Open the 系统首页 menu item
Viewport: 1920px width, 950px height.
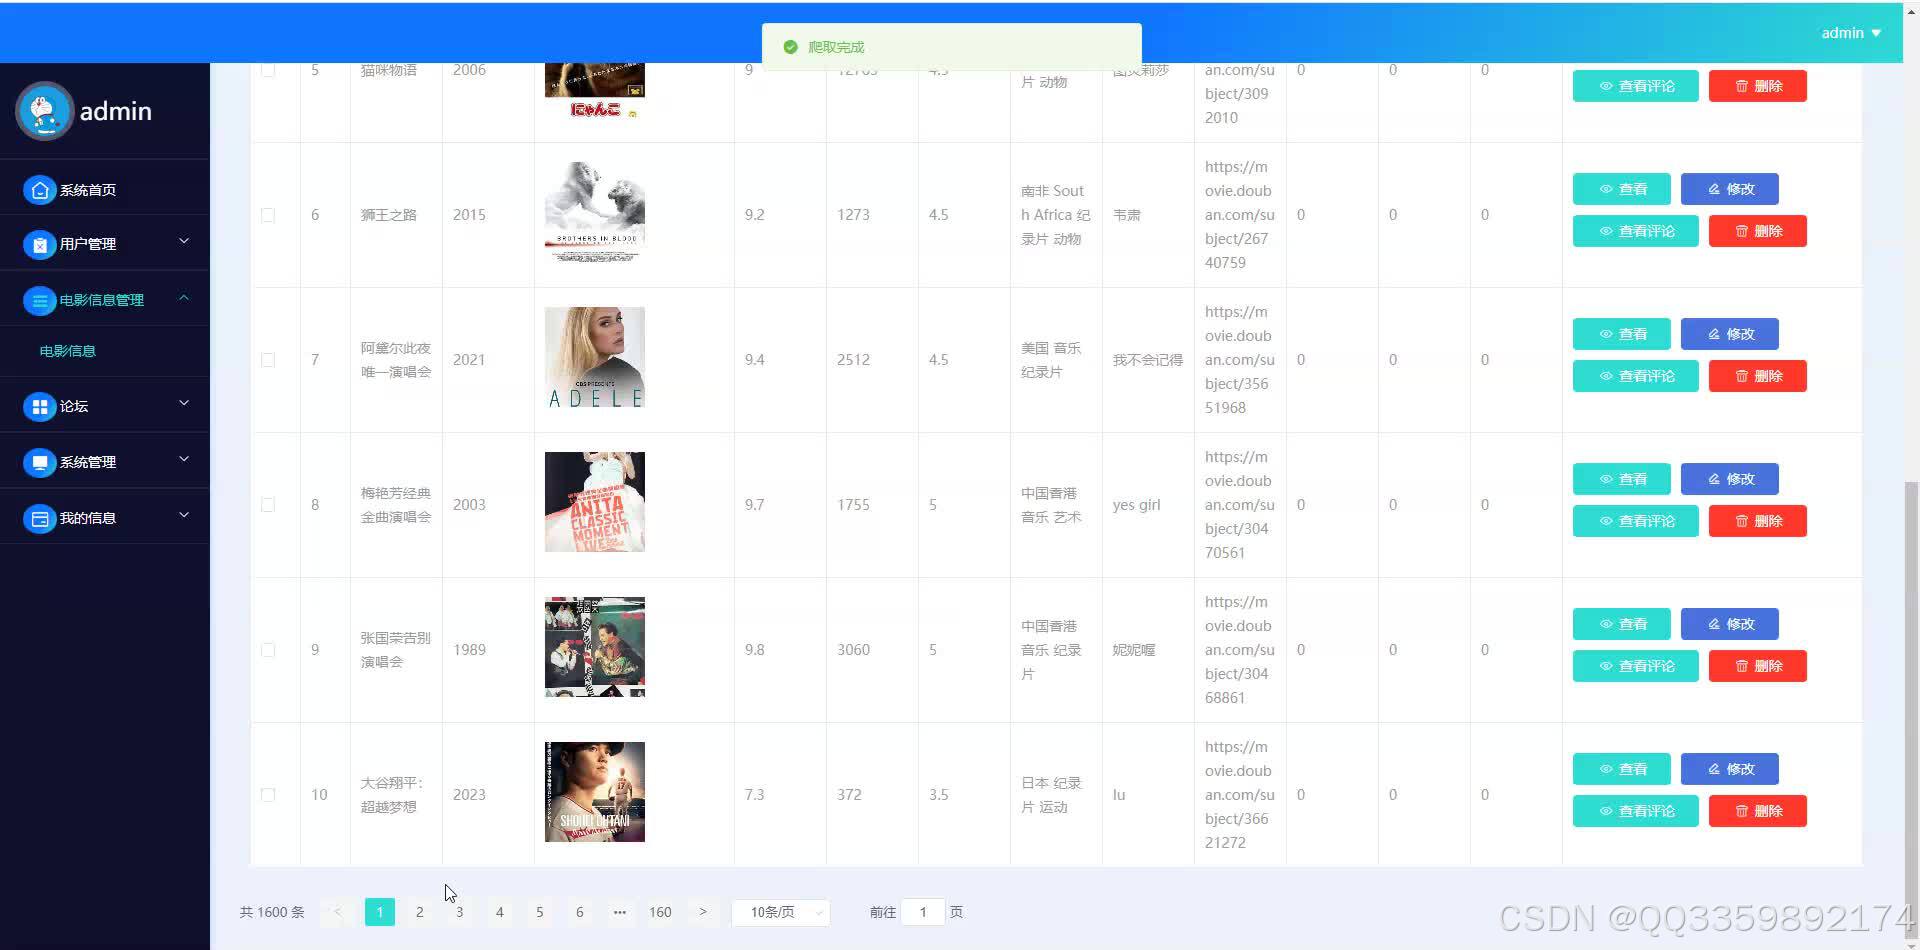pyautogui.click(x=88, y=190)
